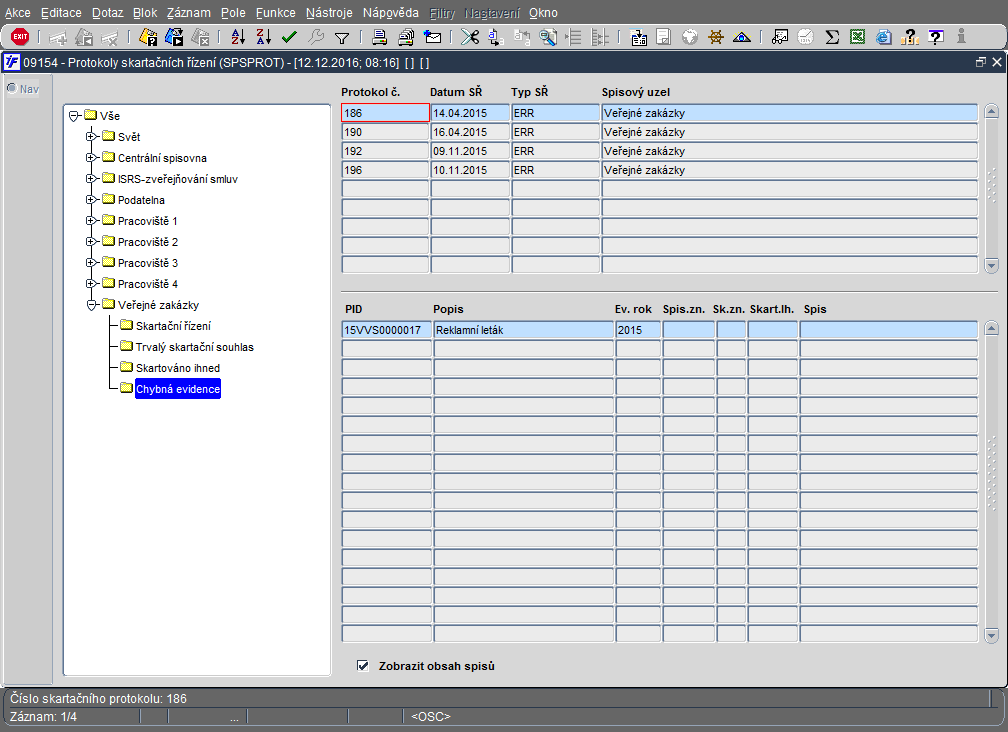Toggle the Zobrazit obsah spisů checkbox
The width and height of the screenshot is (1008, 732).
[363, 666]
